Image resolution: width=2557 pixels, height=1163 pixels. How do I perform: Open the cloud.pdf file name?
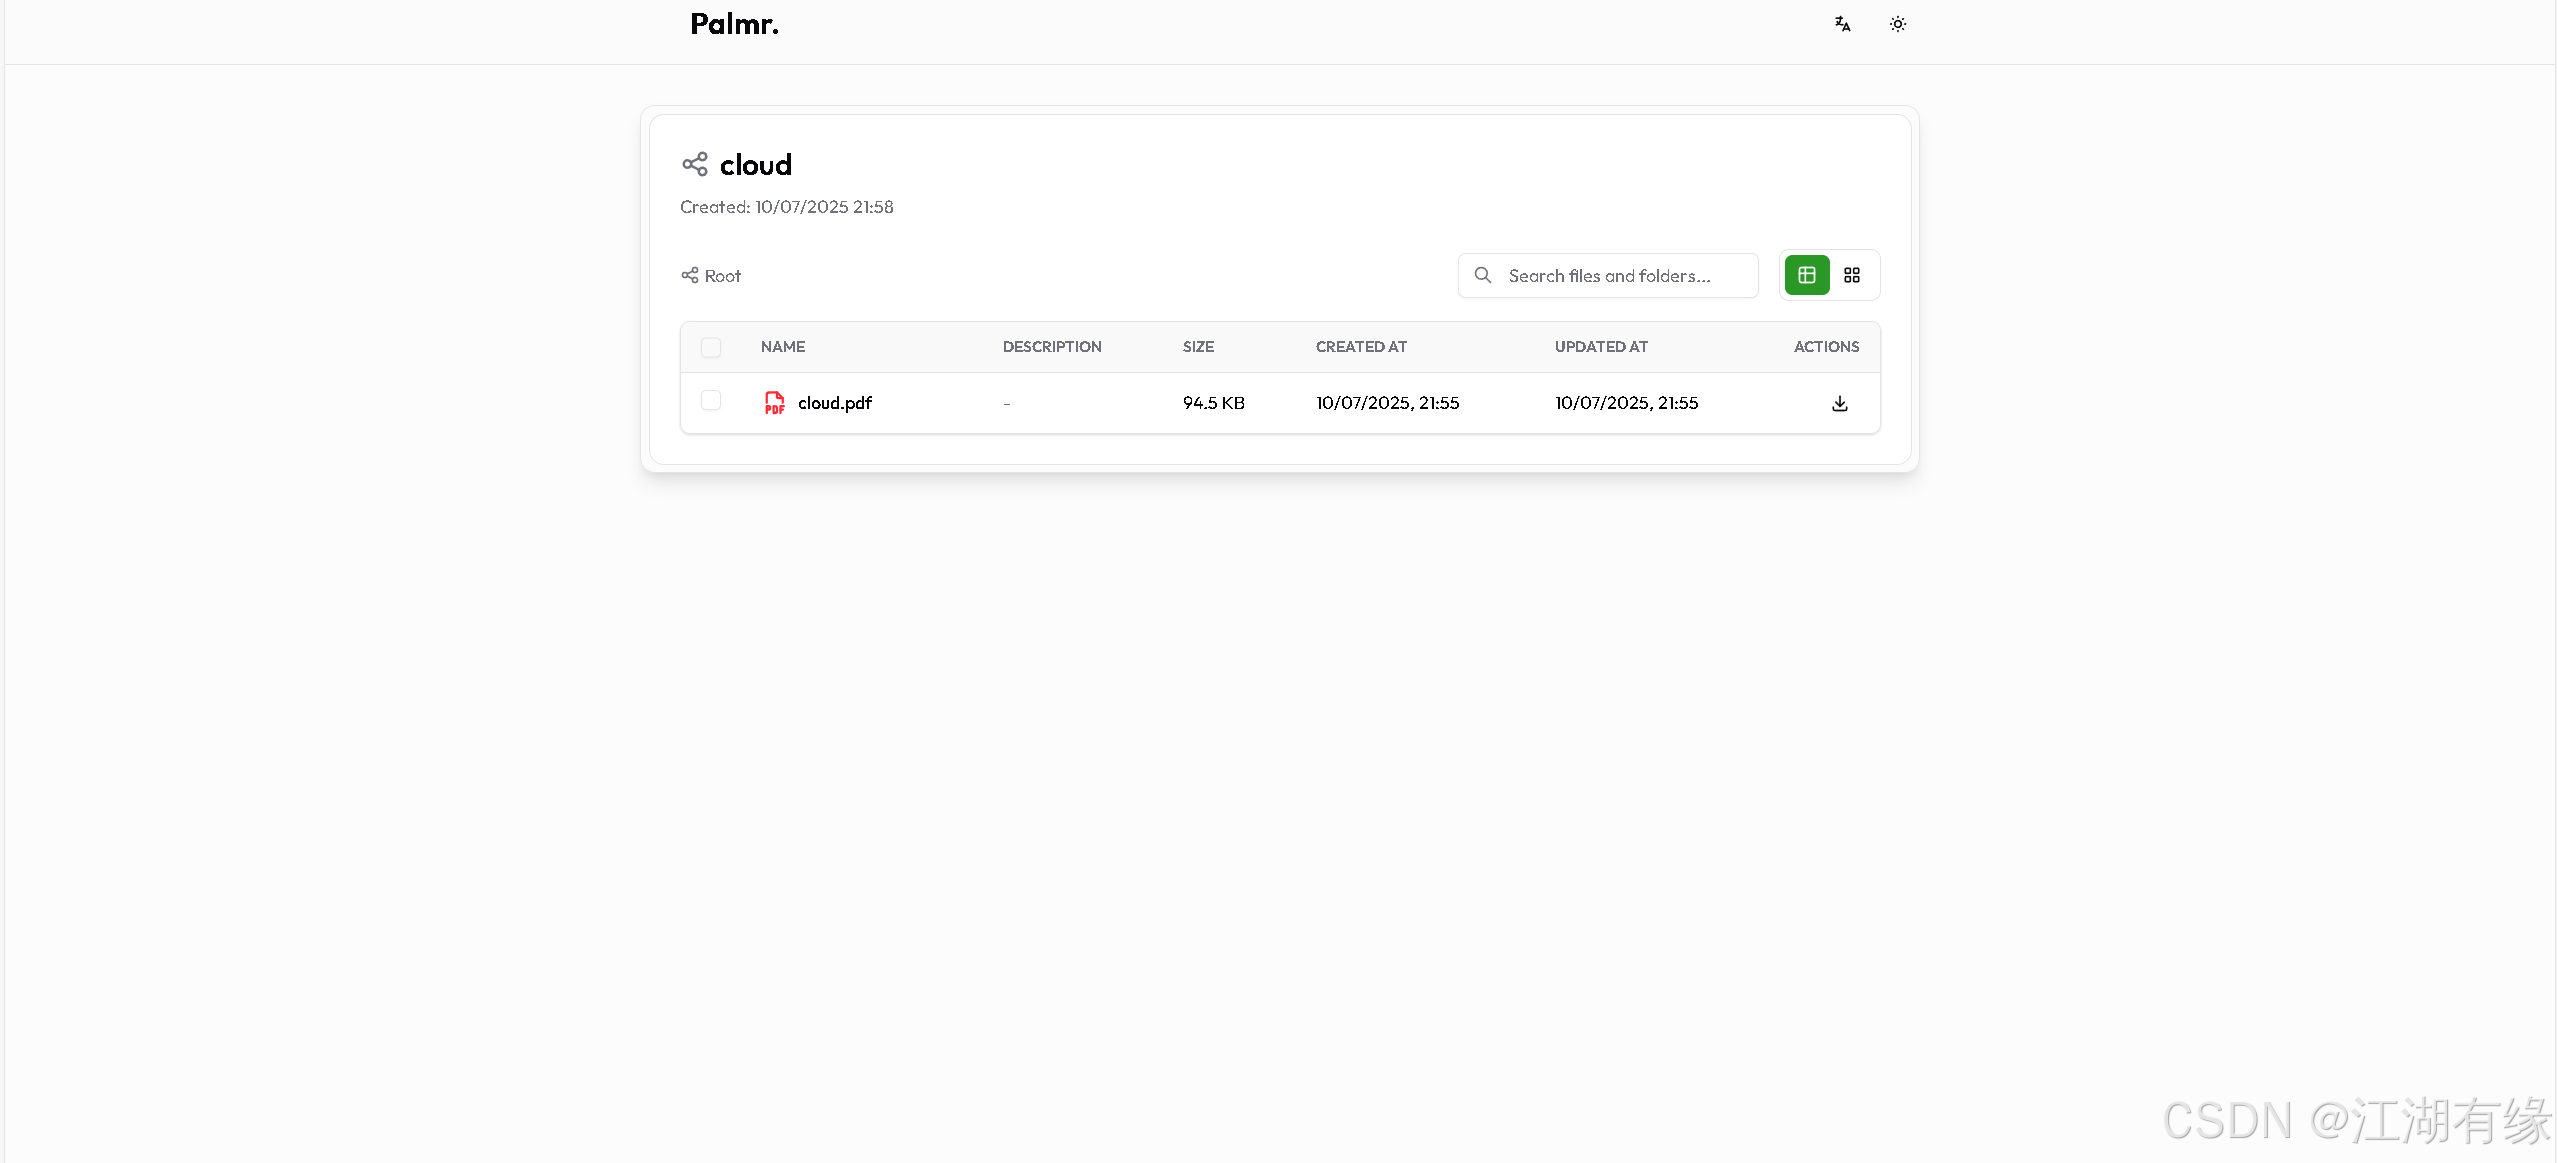click(834, 403)
